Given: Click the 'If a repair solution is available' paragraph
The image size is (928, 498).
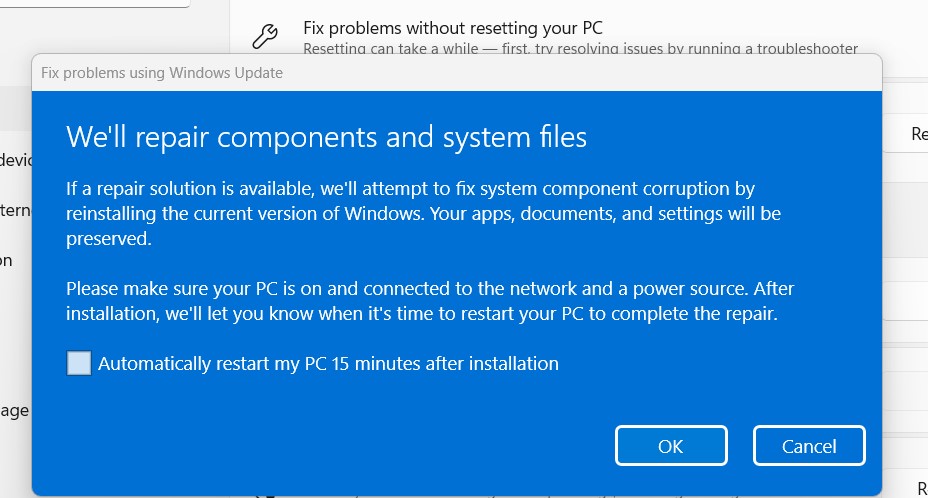Looking at the screenshot, I should coord(410,189).
